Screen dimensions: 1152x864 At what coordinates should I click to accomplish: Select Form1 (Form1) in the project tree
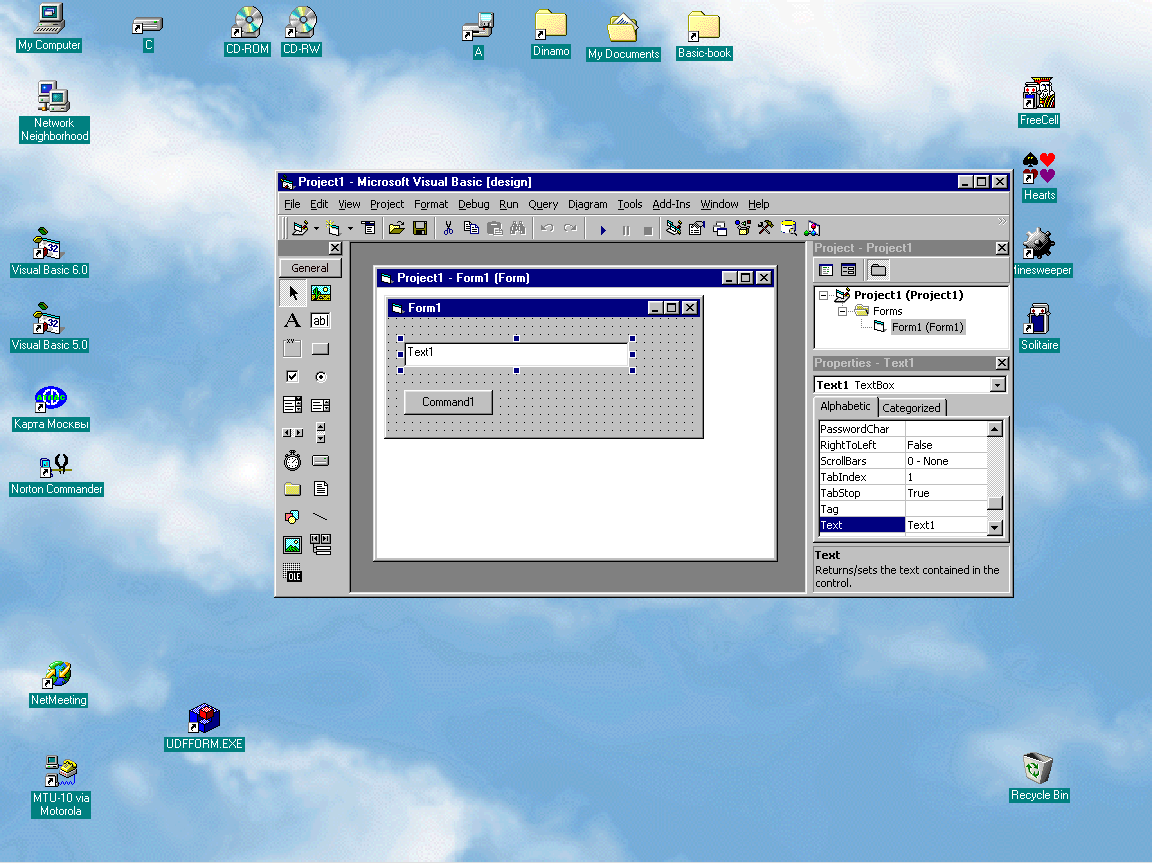927,328
